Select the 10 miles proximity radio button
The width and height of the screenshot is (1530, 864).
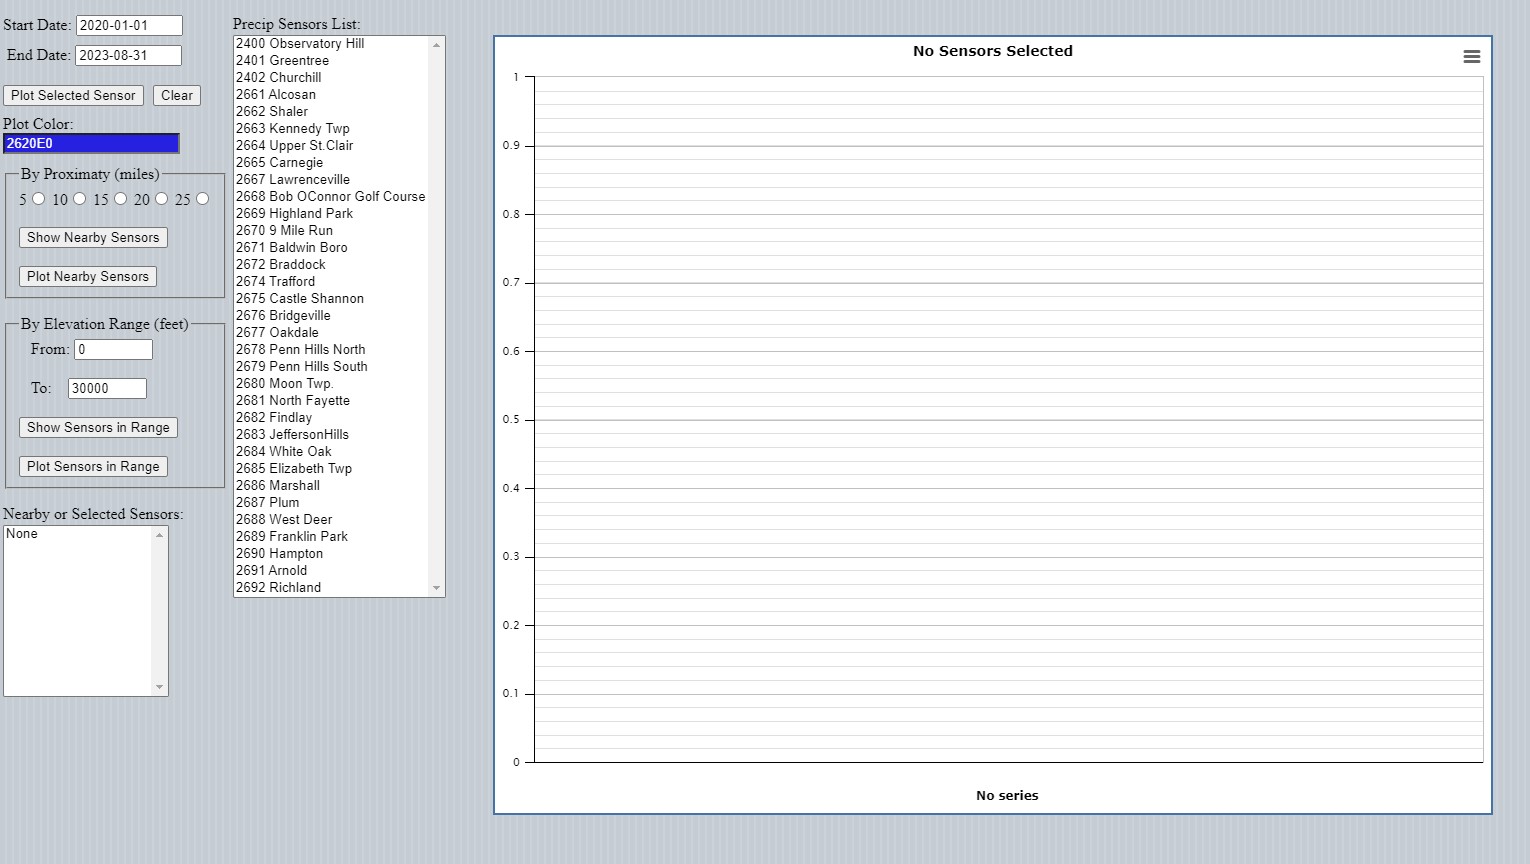80,199
